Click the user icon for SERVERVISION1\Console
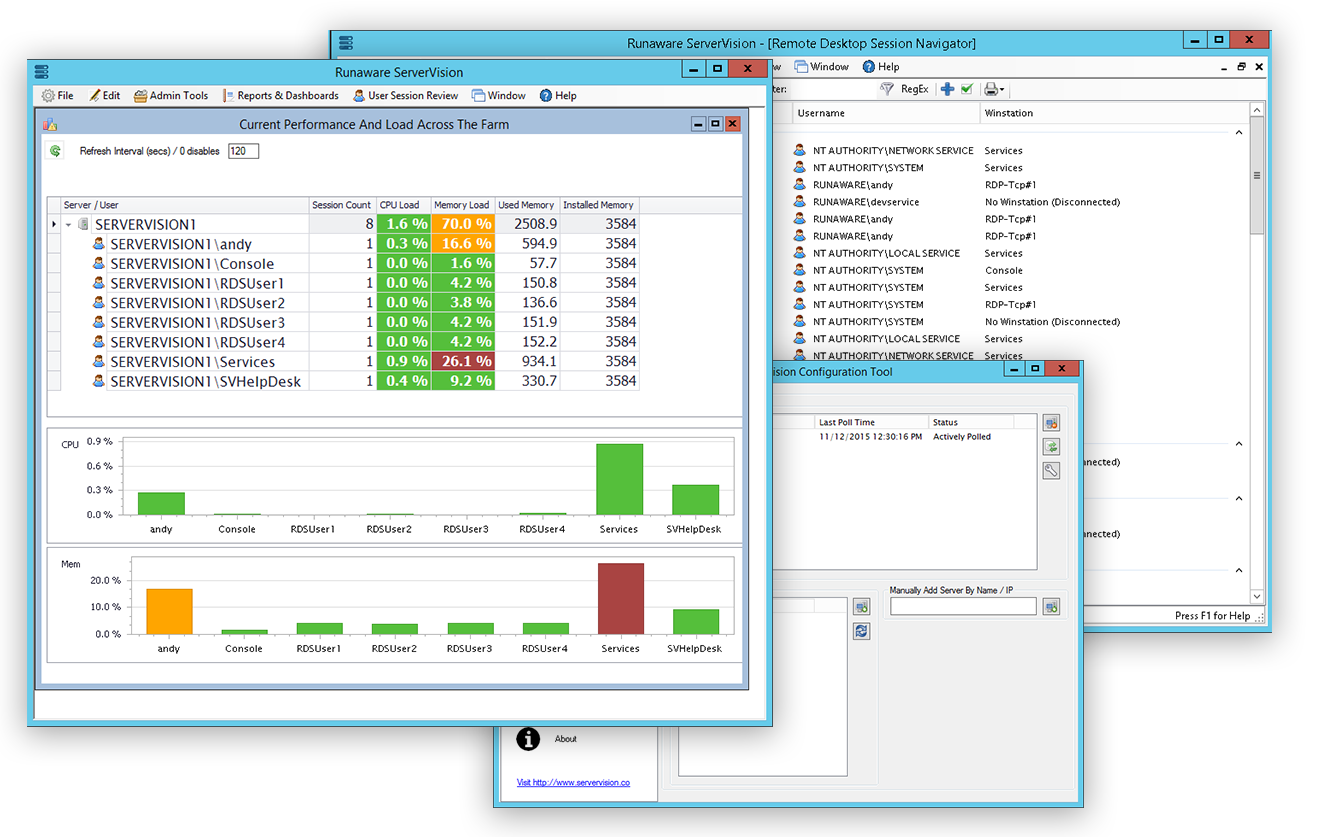Viewport: 1326px width, 837px height. [99, 264]
